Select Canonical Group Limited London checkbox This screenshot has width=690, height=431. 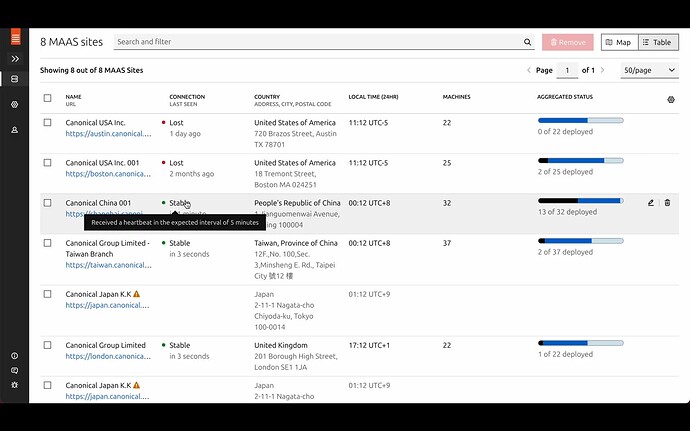coord(48,345)
